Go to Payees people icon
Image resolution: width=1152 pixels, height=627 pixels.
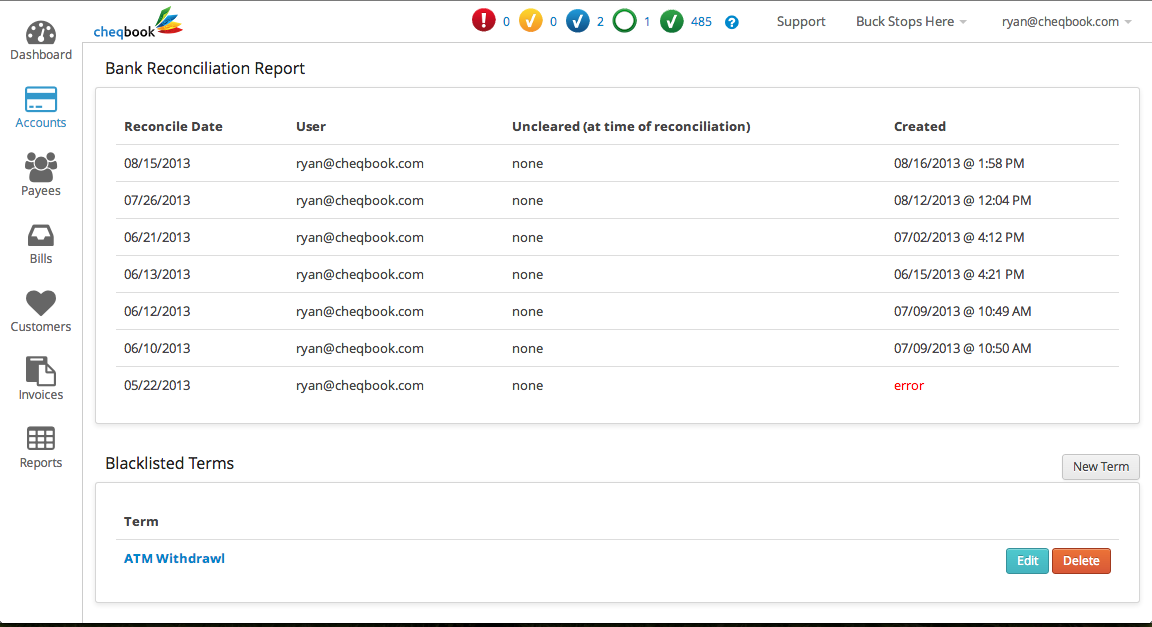point(41,167)
